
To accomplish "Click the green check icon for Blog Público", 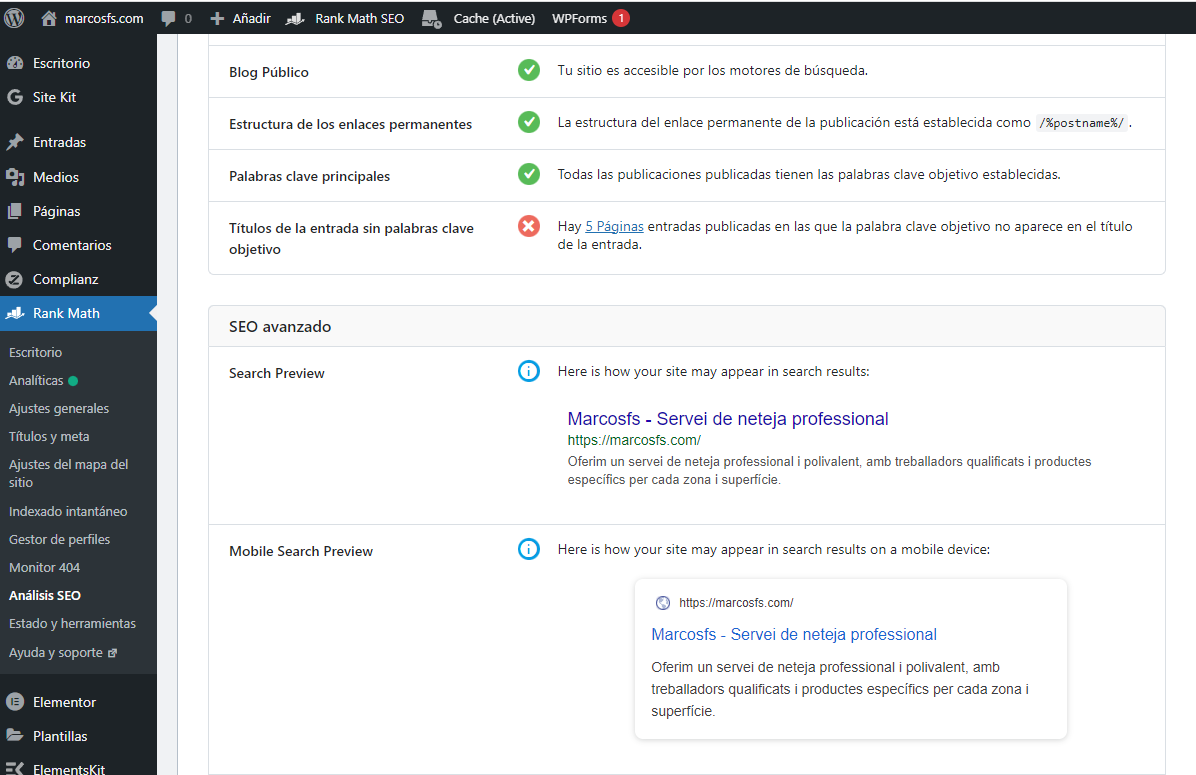I will coord(529,70).
